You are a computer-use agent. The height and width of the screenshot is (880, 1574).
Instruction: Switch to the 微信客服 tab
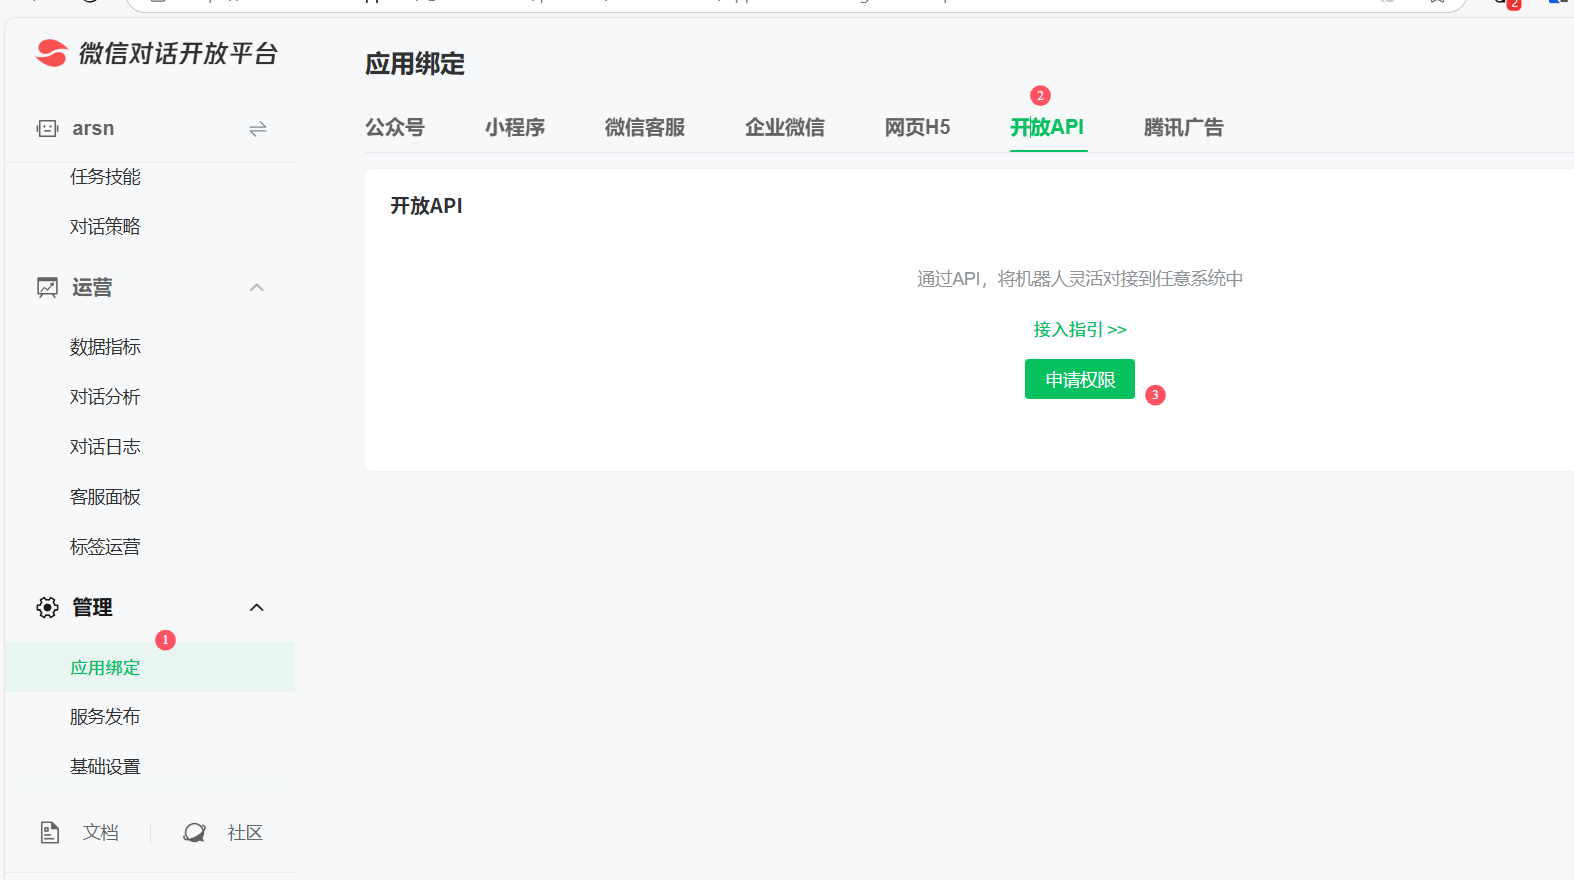(645, 127)
